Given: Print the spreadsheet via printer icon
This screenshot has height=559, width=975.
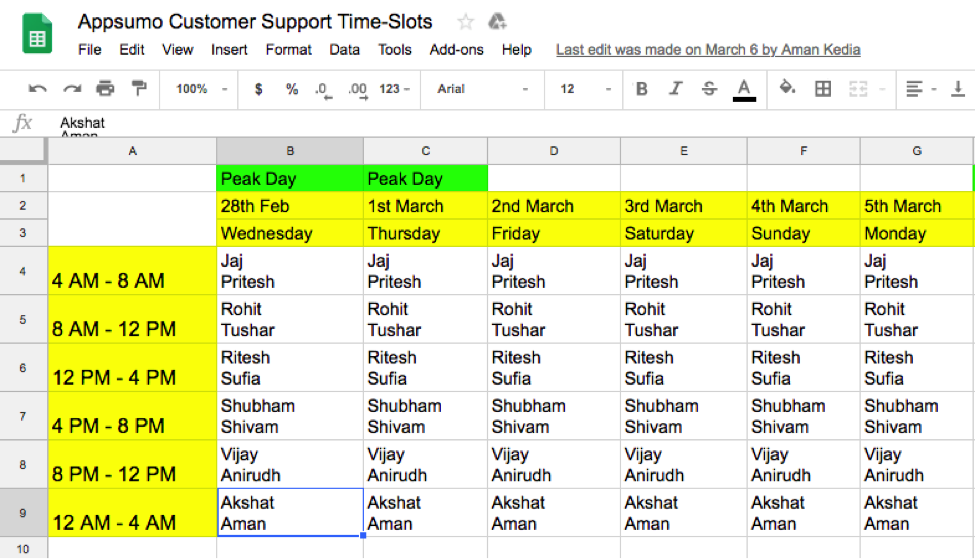Looking at the screenshot, I should [105, 89].
